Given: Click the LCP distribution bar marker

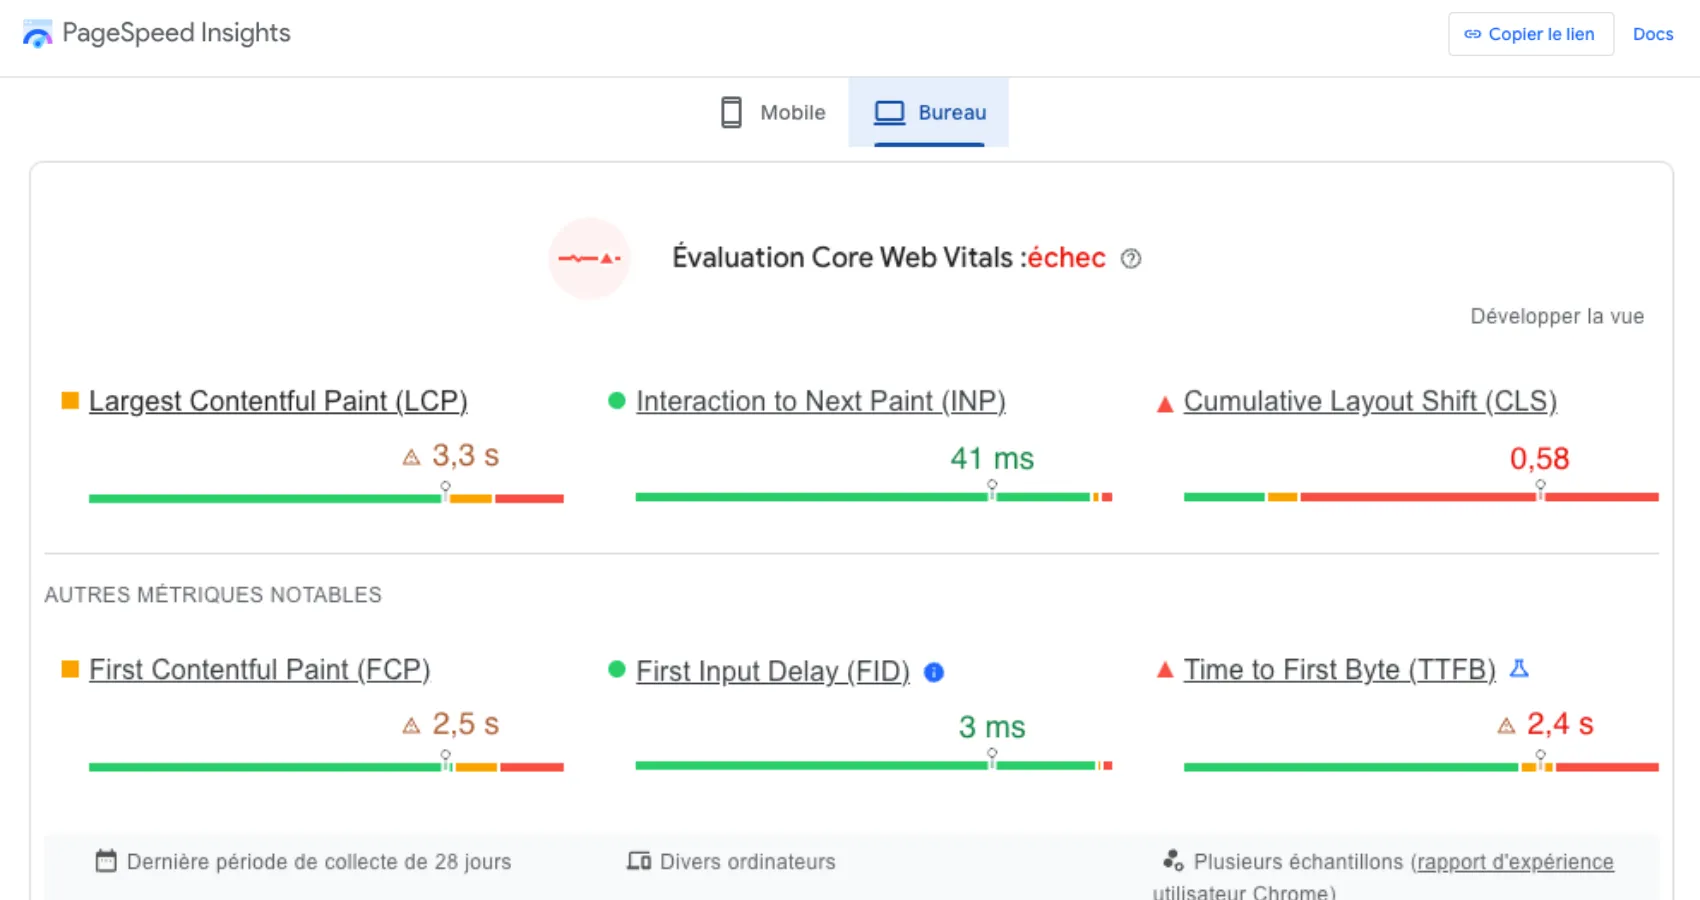Looking at the screenshot, I should pos(446,491).
